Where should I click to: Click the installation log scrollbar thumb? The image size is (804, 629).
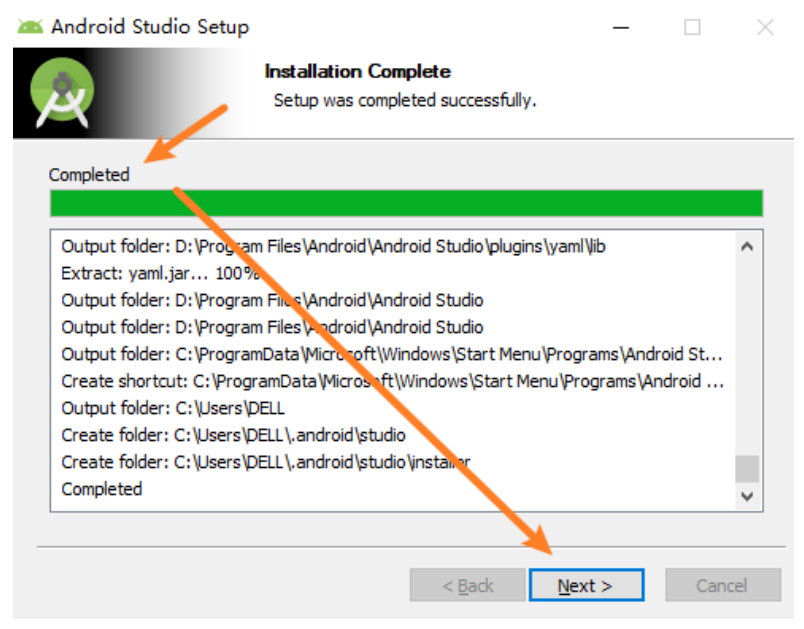point(747,468)
